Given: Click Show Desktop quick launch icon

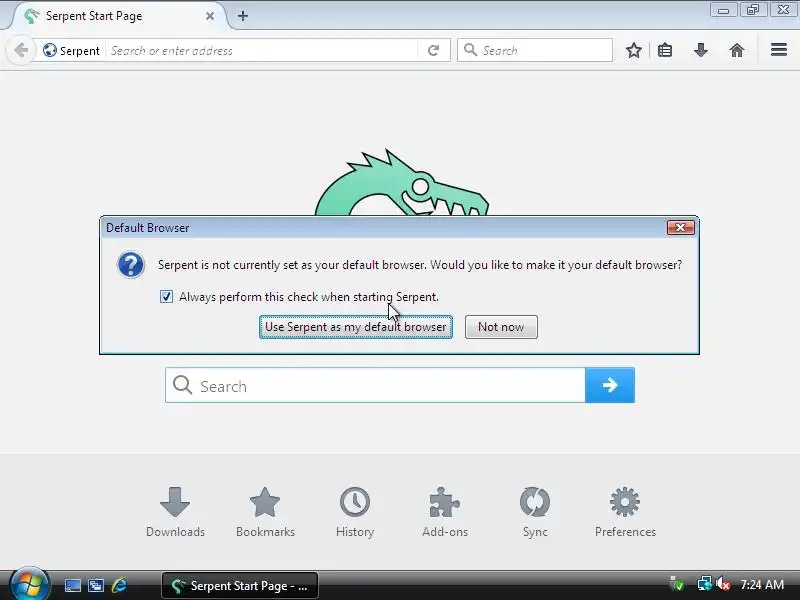Looking at the screenshot, I should 72,585.
